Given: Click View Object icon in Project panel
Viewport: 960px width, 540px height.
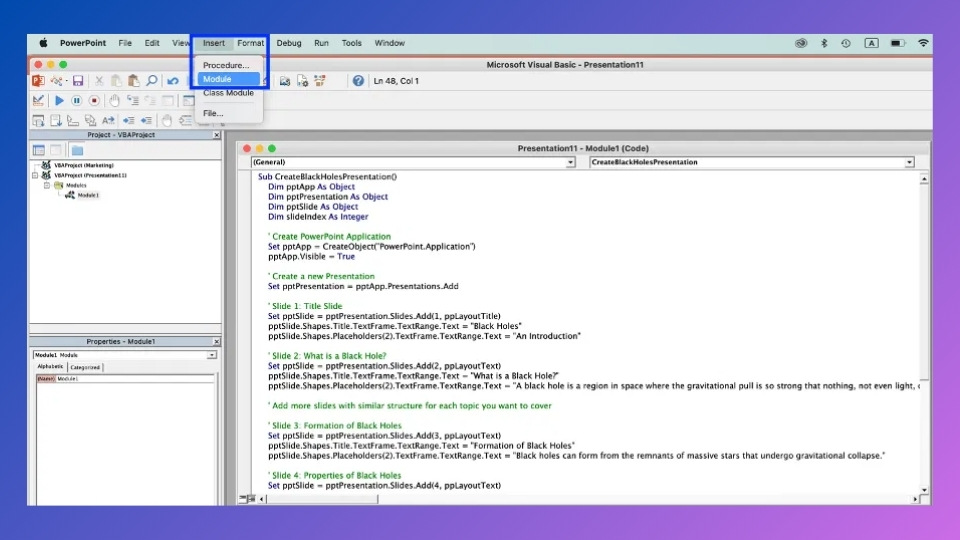Looking at the screenshot, I should 56,150.
